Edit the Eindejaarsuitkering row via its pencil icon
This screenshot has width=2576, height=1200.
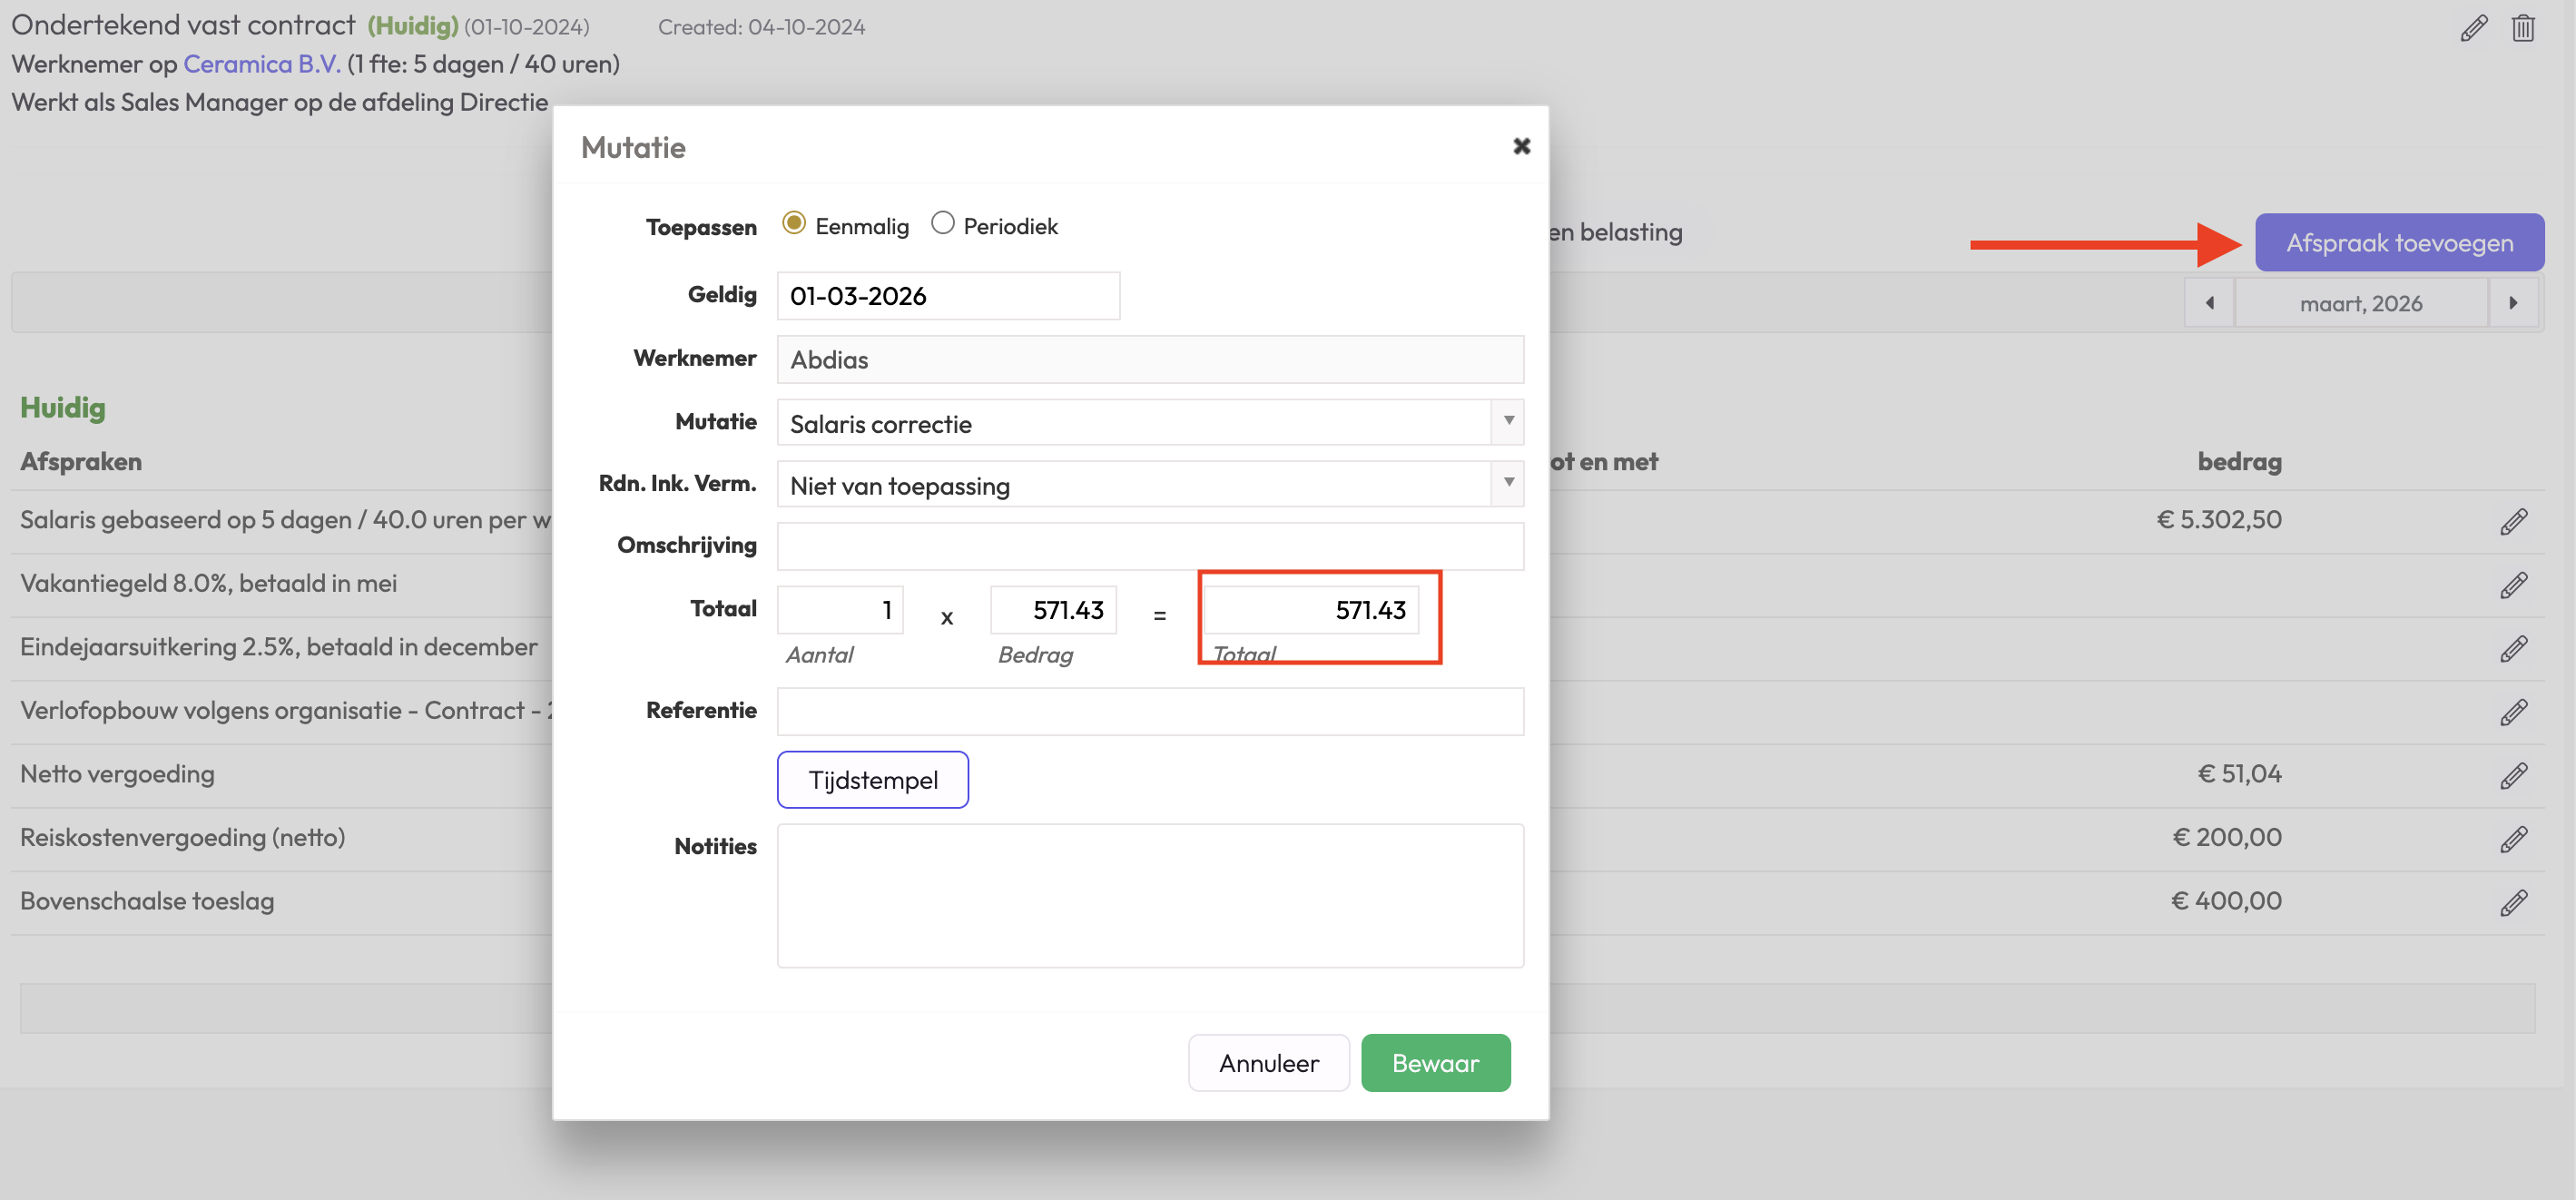[2513, 648]
